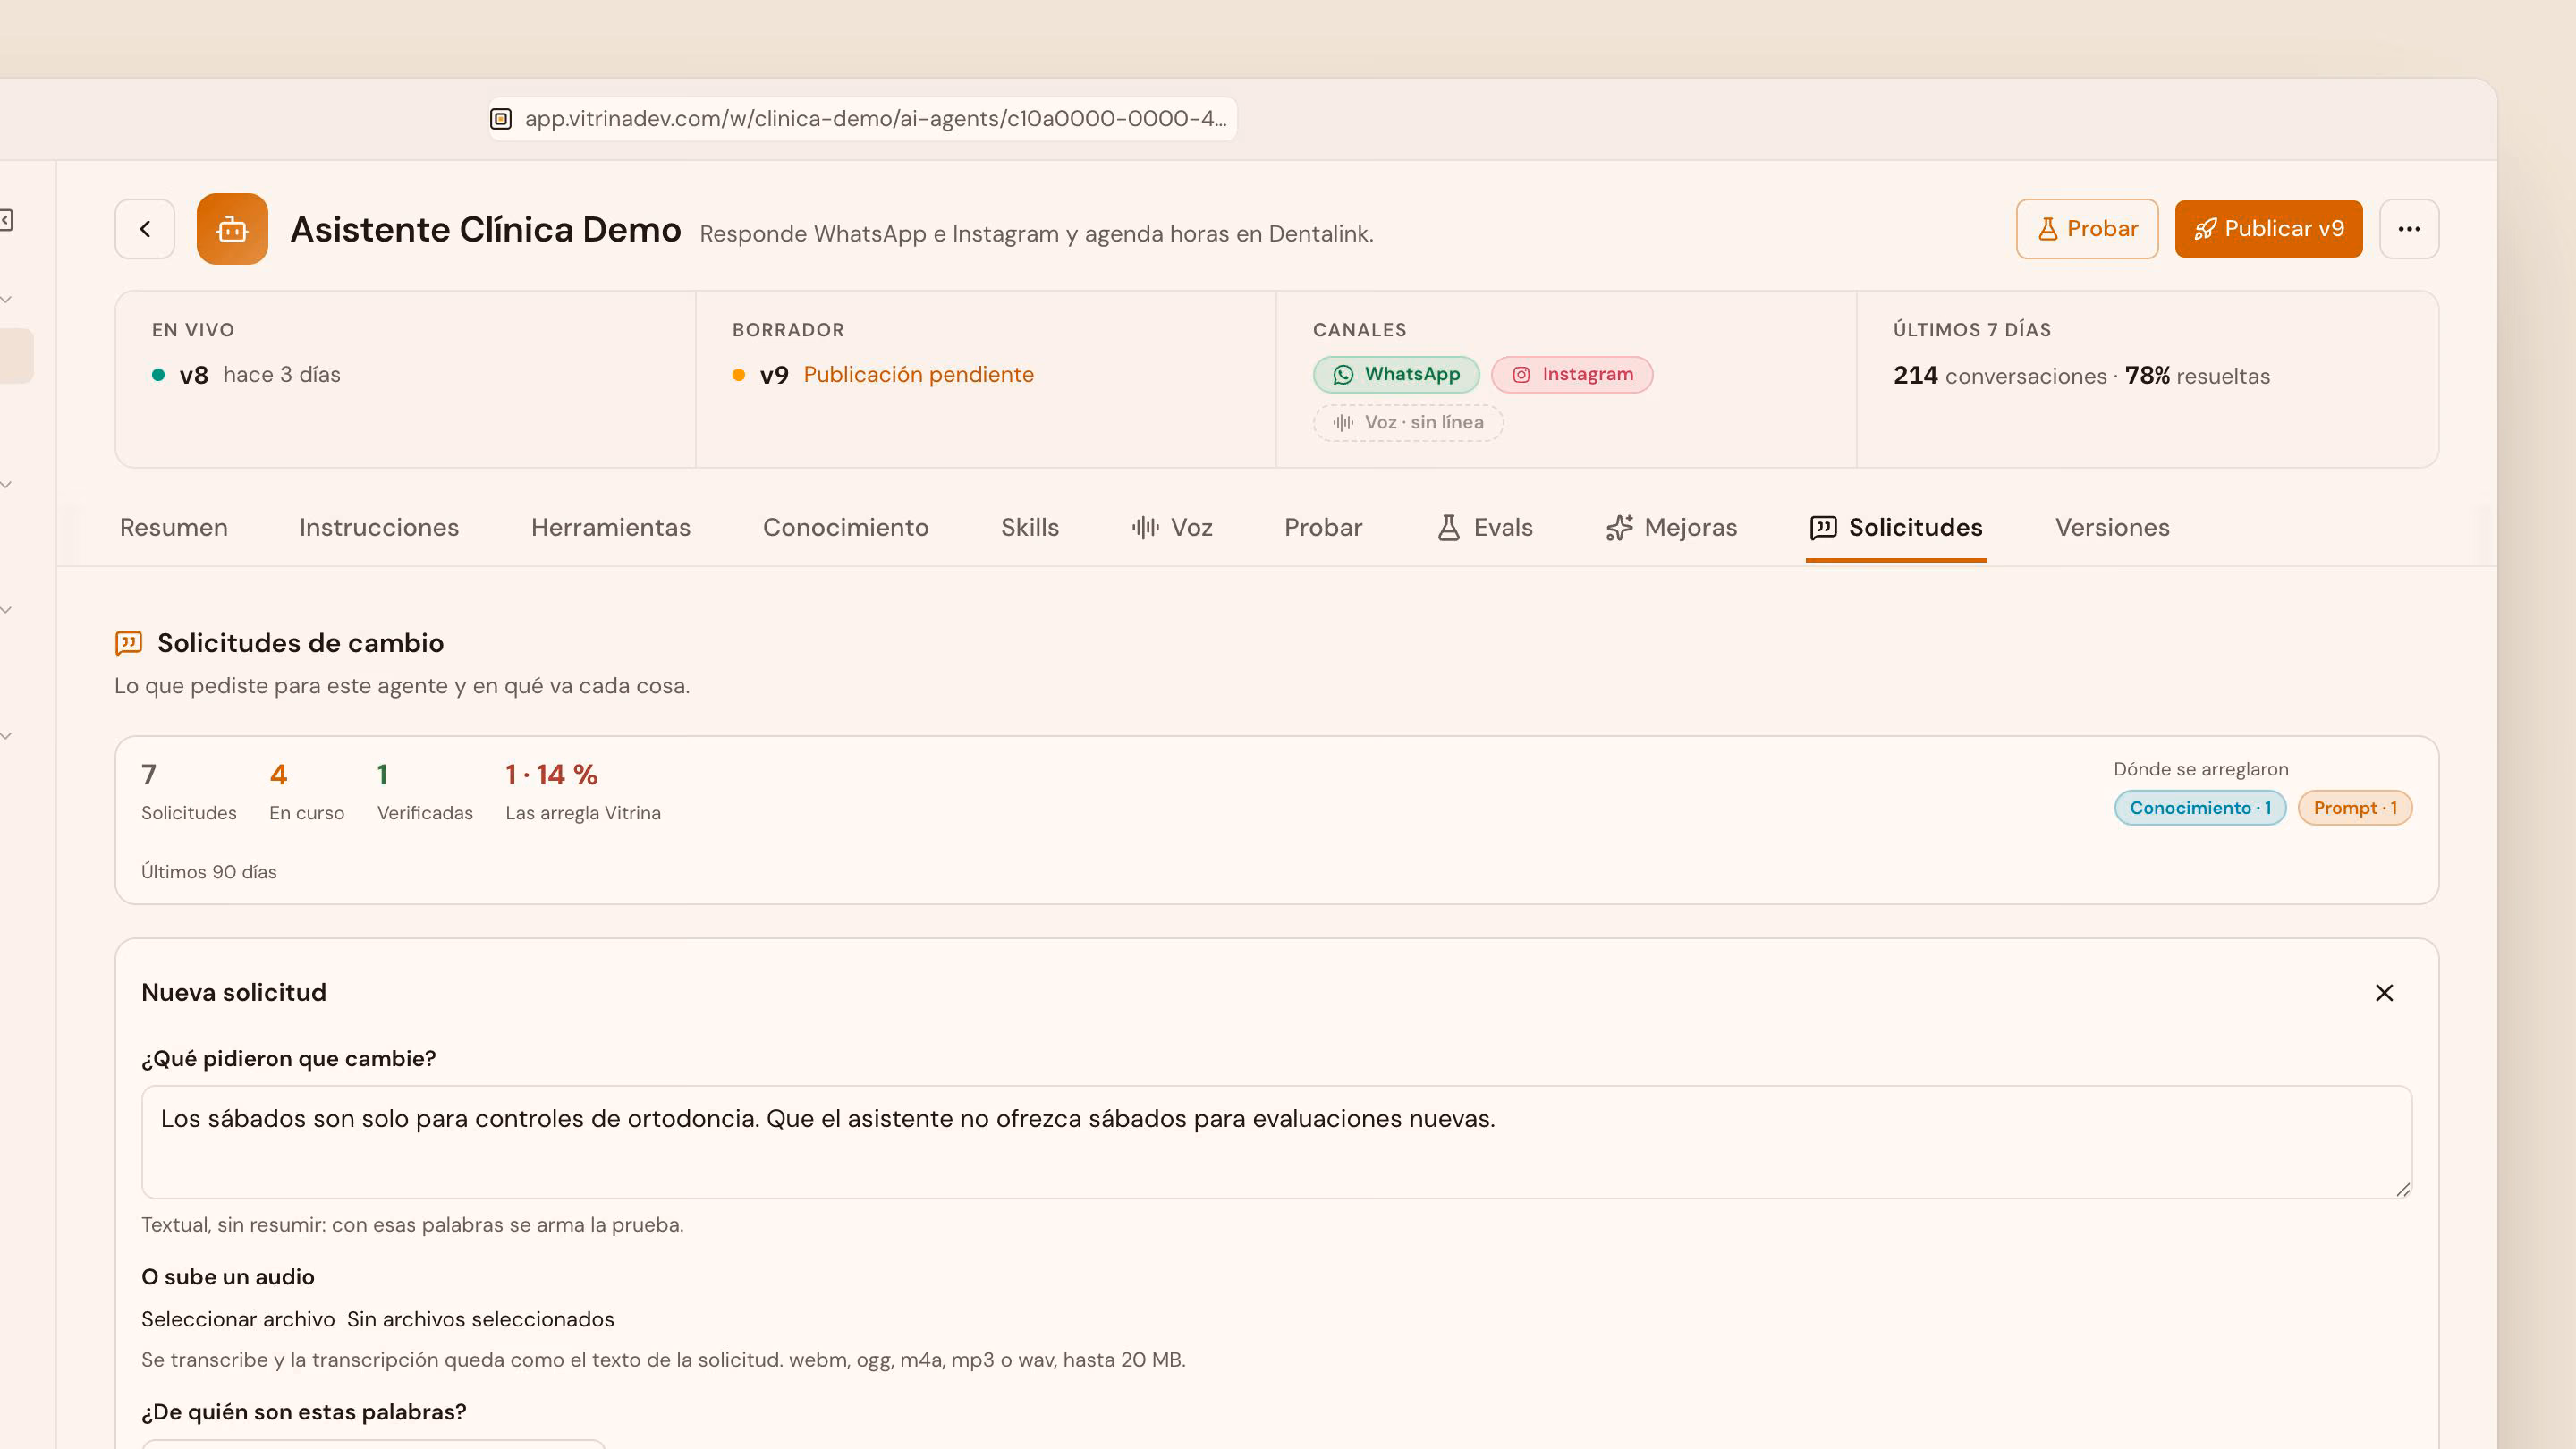Switch to the Instrucciones tab
Image resolution: width=2576 pixels, height=1449 pixels.
(x=379, y=527)
